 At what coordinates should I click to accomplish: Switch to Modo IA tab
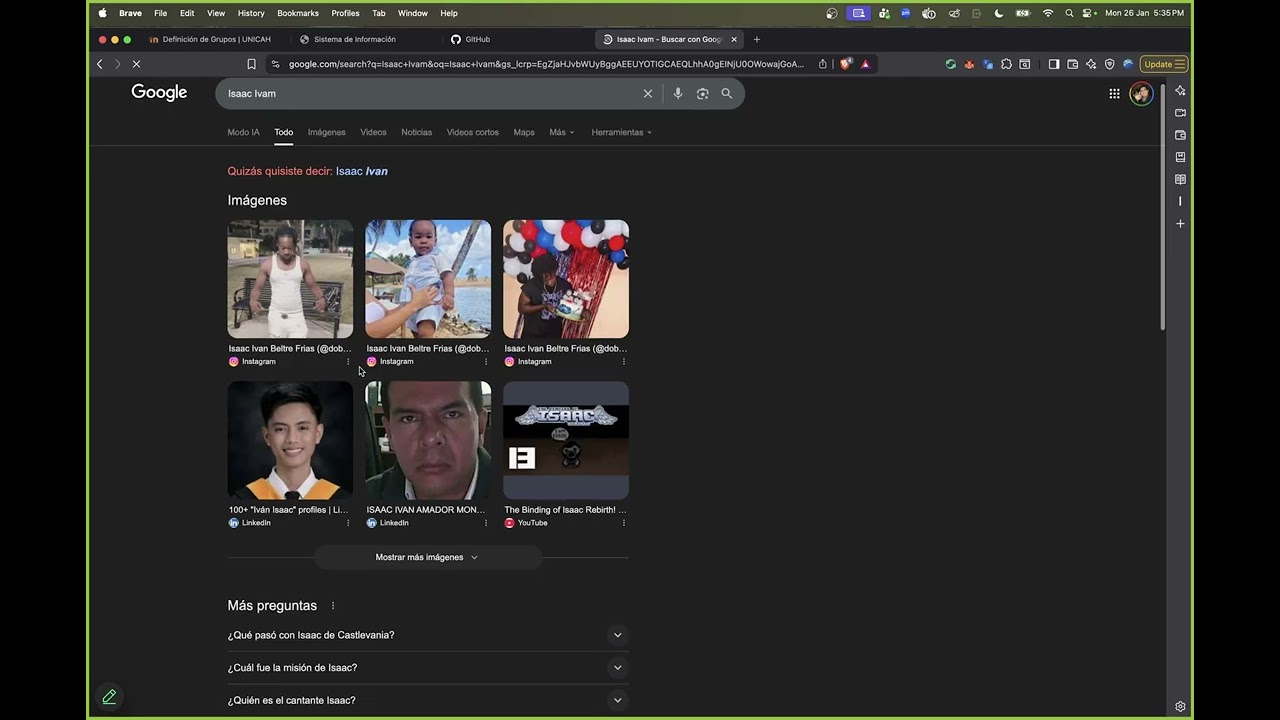243,132
